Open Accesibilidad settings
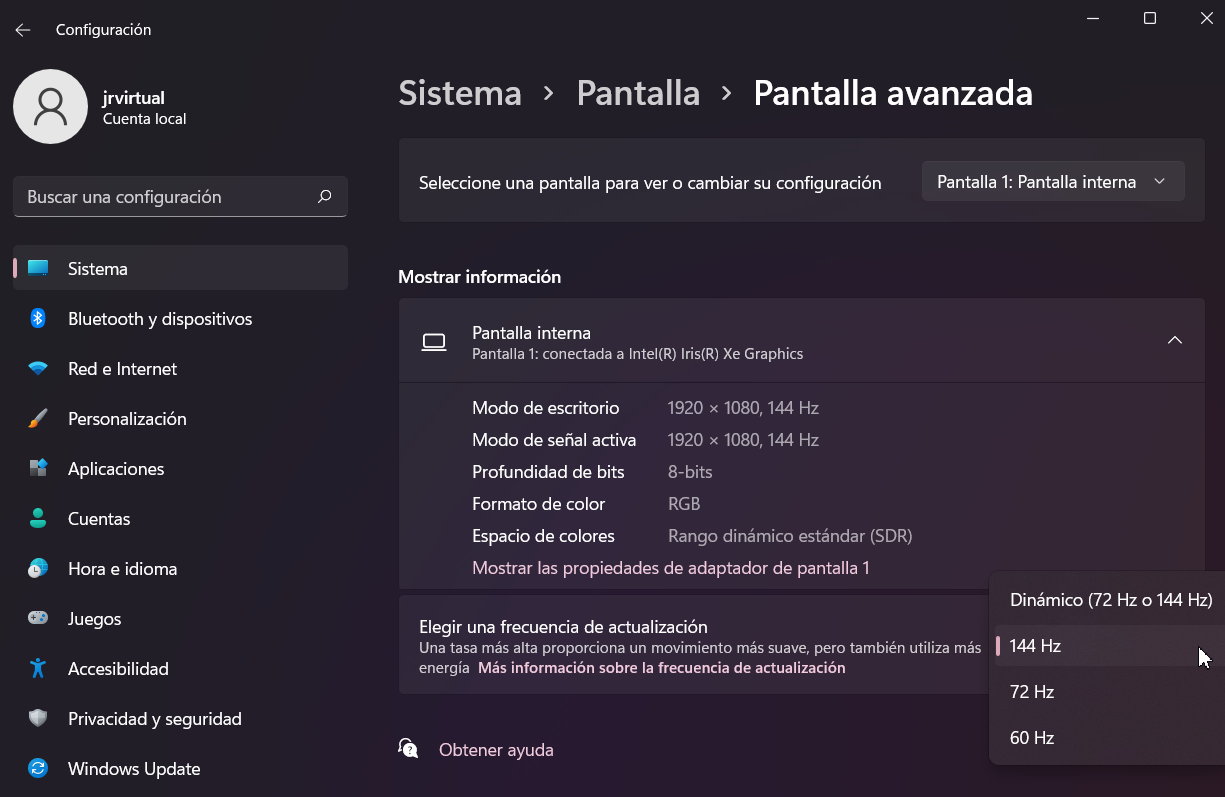This screenshot has width=1225, height=797. [117, 668]
